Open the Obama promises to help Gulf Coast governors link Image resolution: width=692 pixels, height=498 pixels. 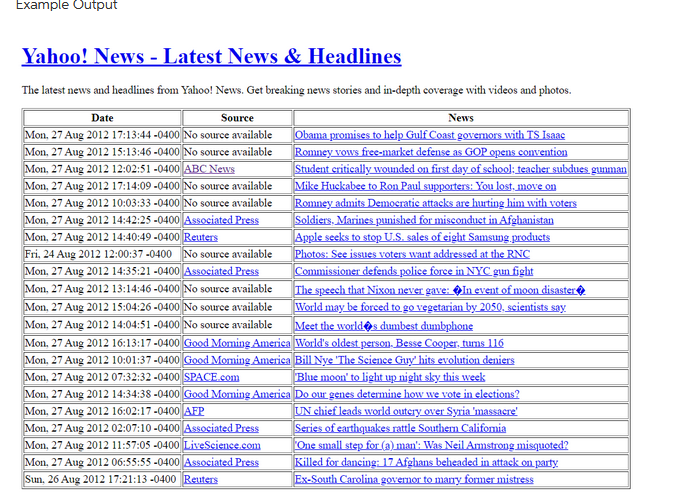[x=430, y=135]
